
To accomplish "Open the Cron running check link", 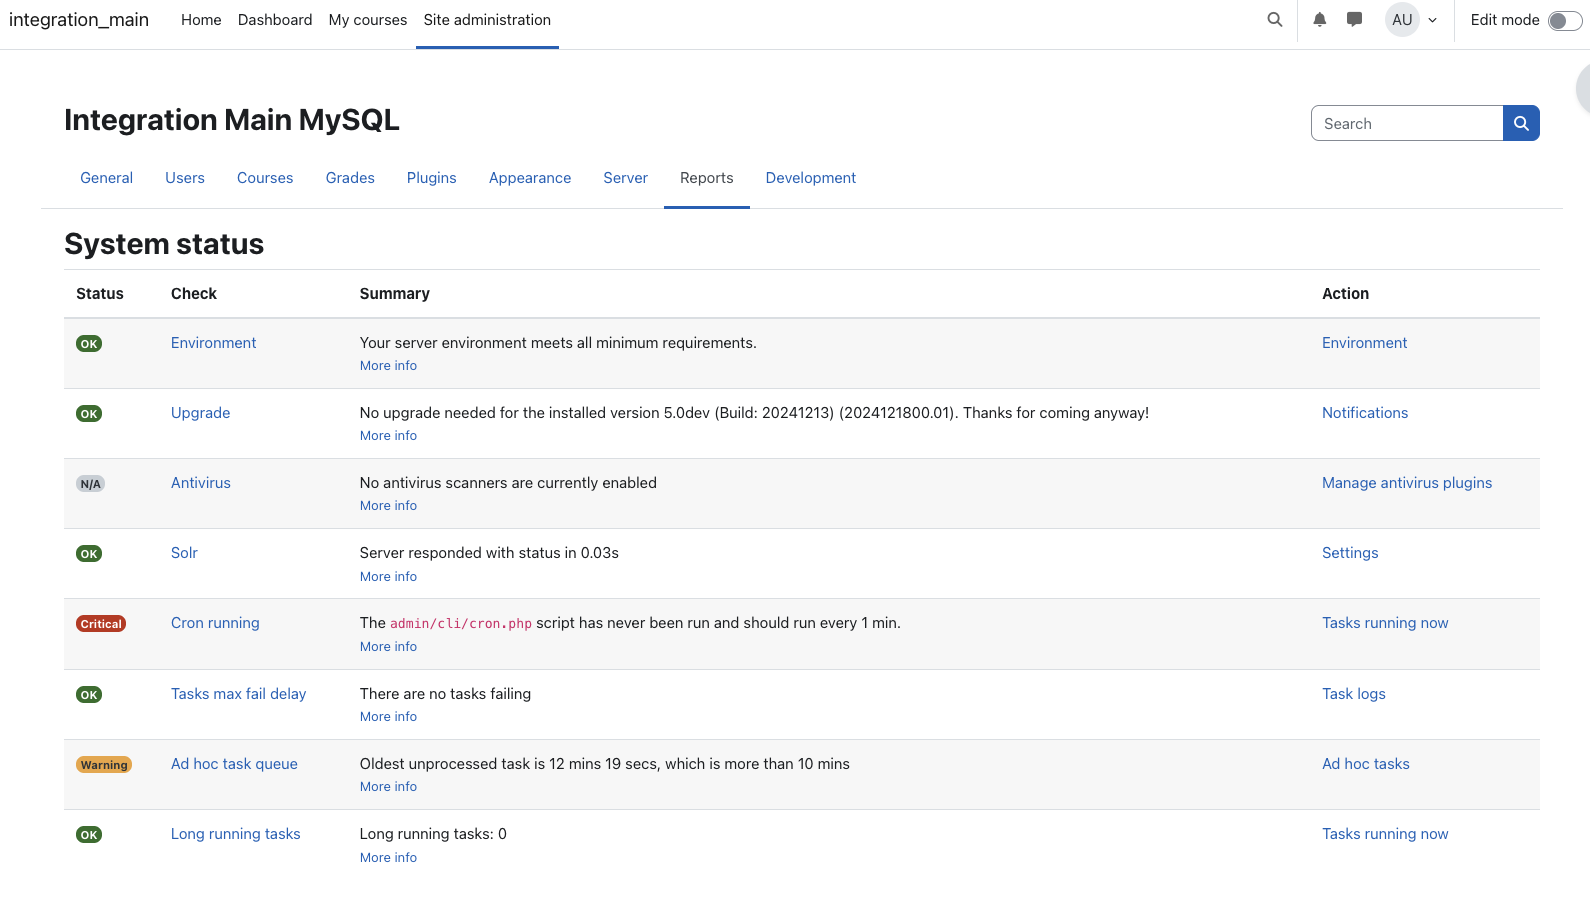I will tap(215, 623).
